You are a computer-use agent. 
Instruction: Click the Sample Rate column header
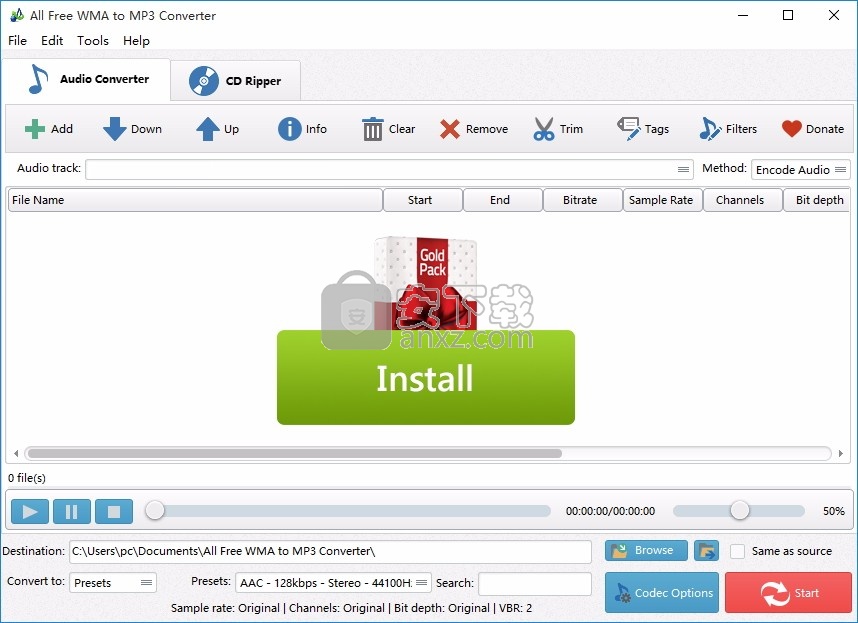pos(662,200)
